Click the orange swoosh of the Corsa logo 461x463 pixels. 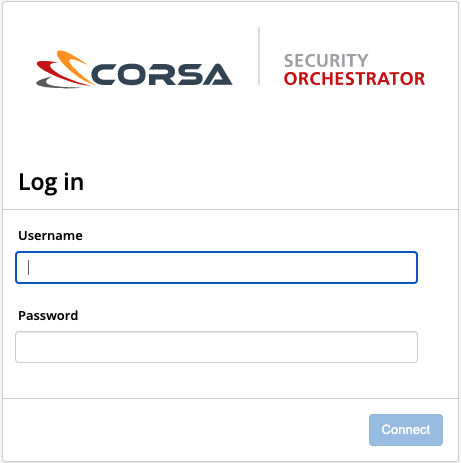click(x=73, y=65)
